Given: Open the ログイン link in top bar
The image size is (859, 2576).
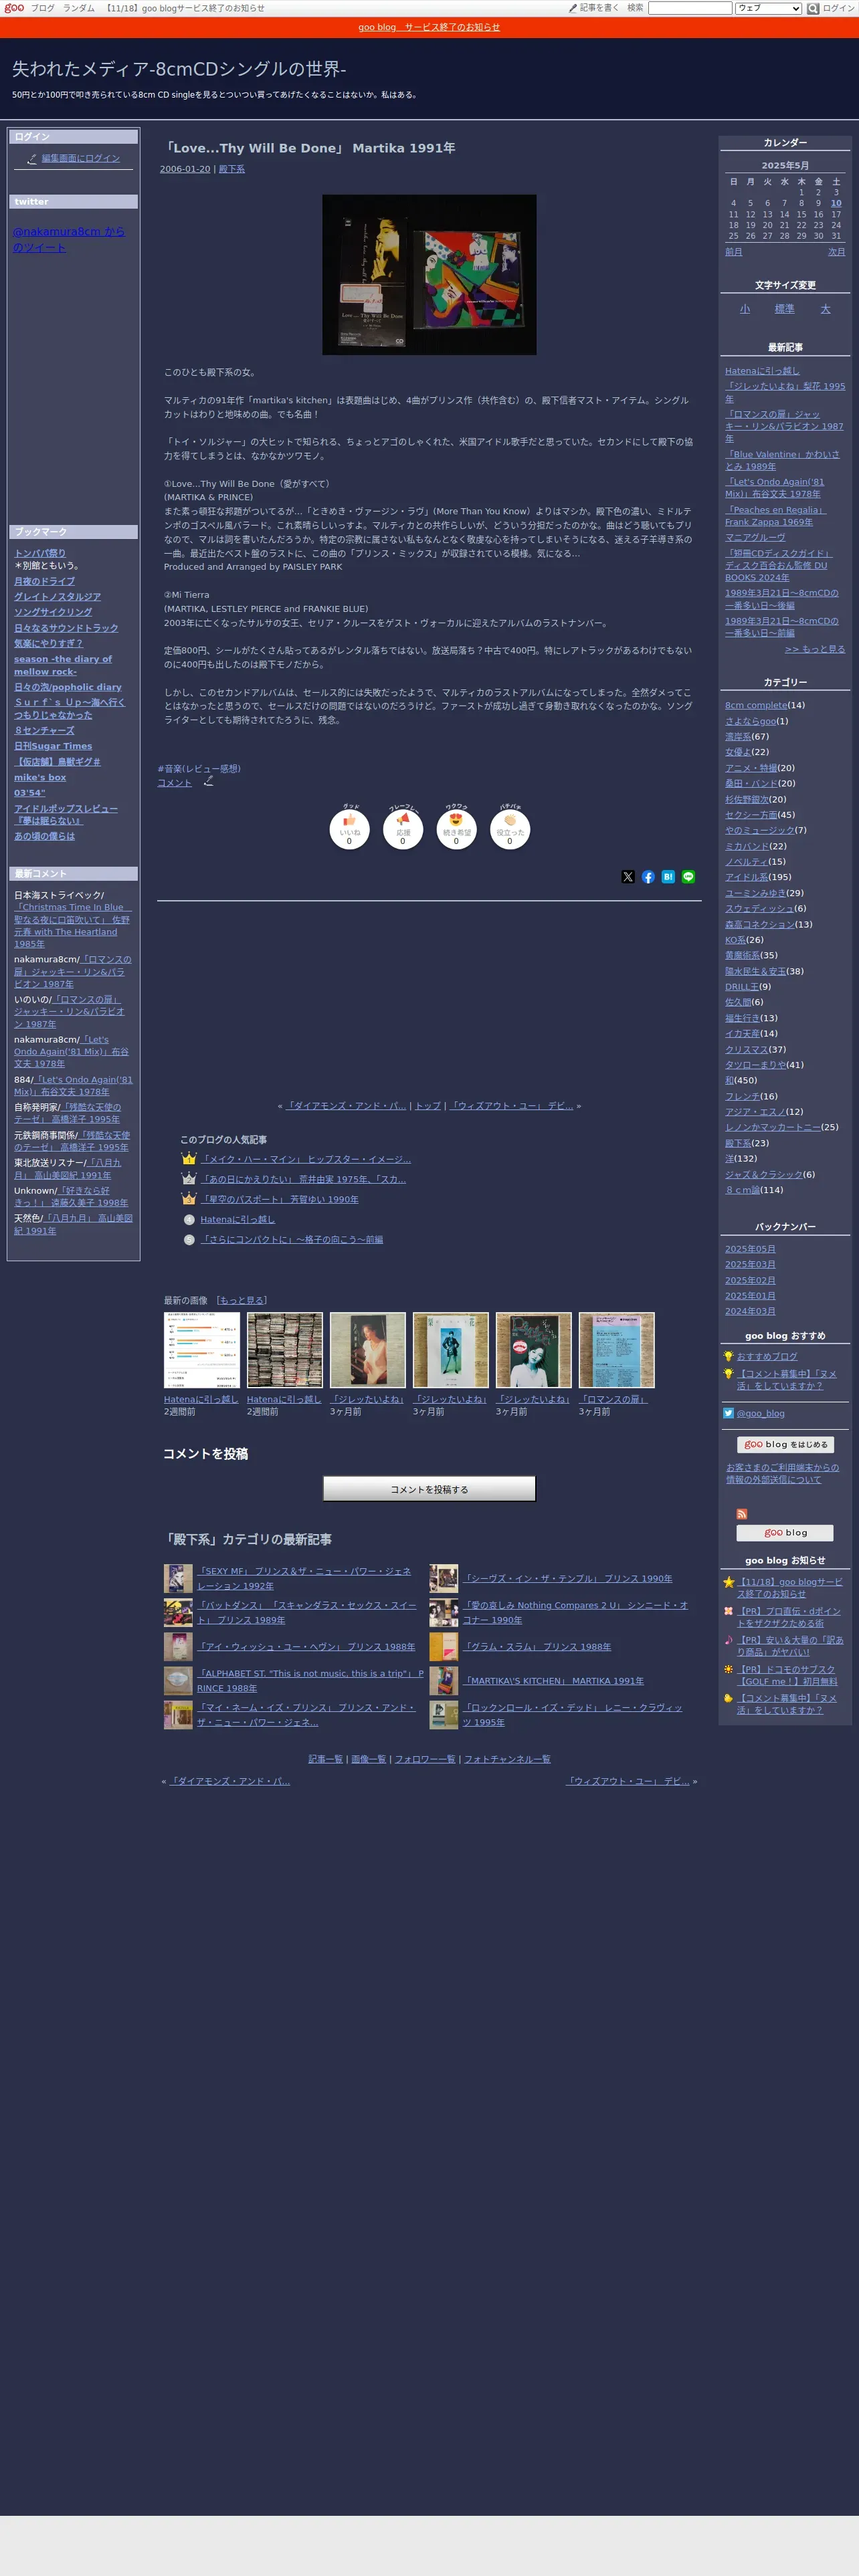Looking at the screenshot, I should click(x=838, y=8).
